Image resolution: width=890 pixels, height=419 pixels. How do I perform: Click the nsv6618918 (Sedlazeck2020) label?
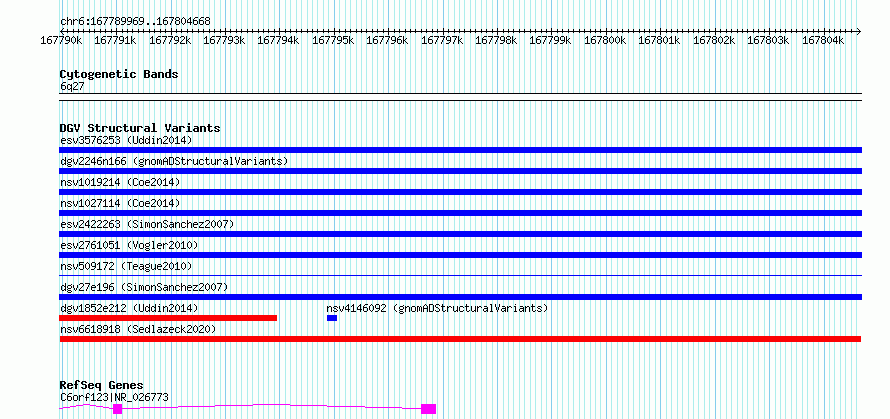[138, 329]
